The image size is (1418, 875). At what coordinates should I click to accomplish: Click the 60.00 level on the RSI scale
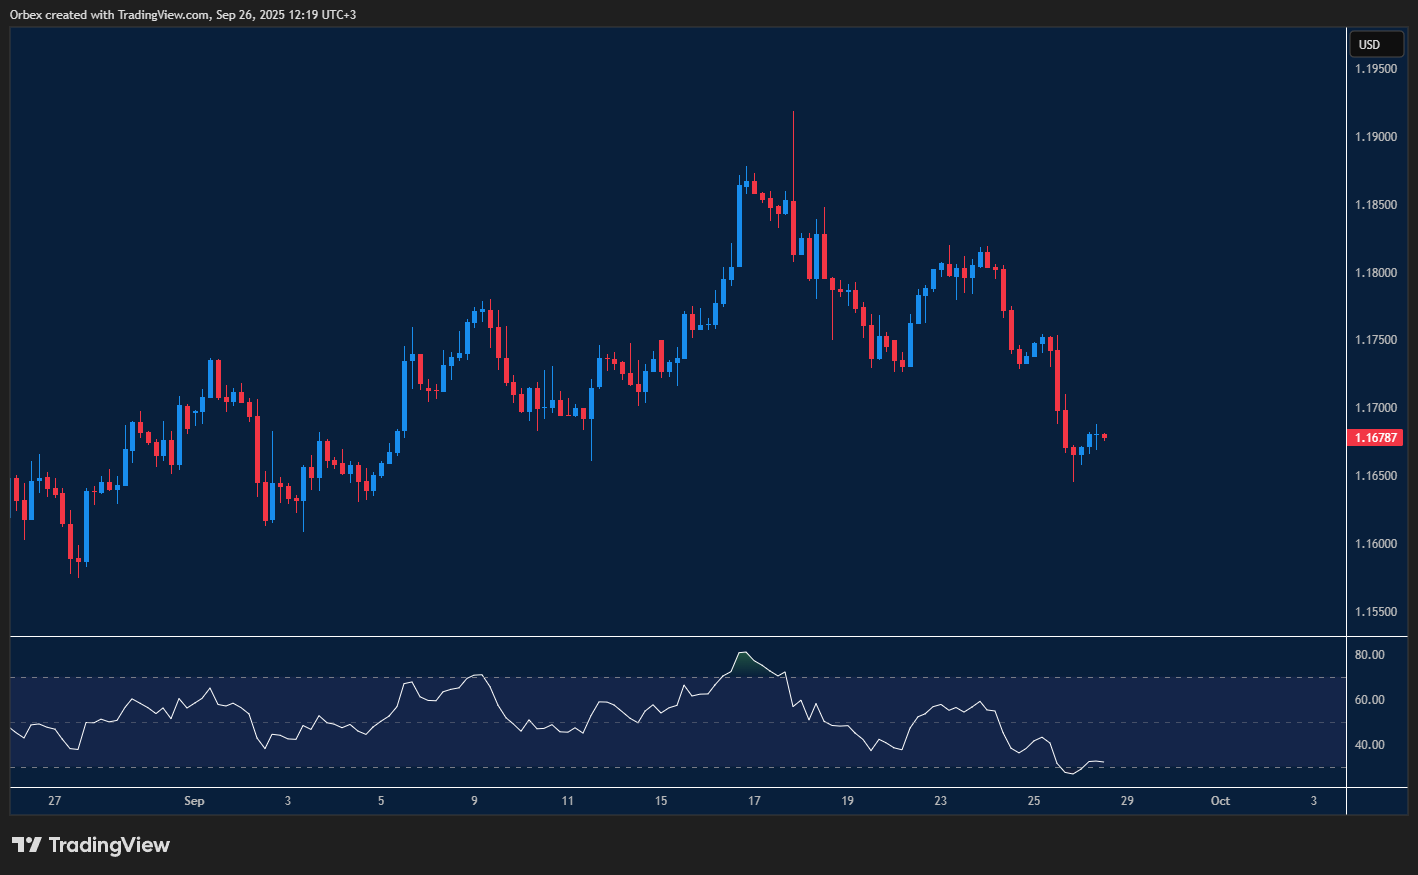[1369, 700]
